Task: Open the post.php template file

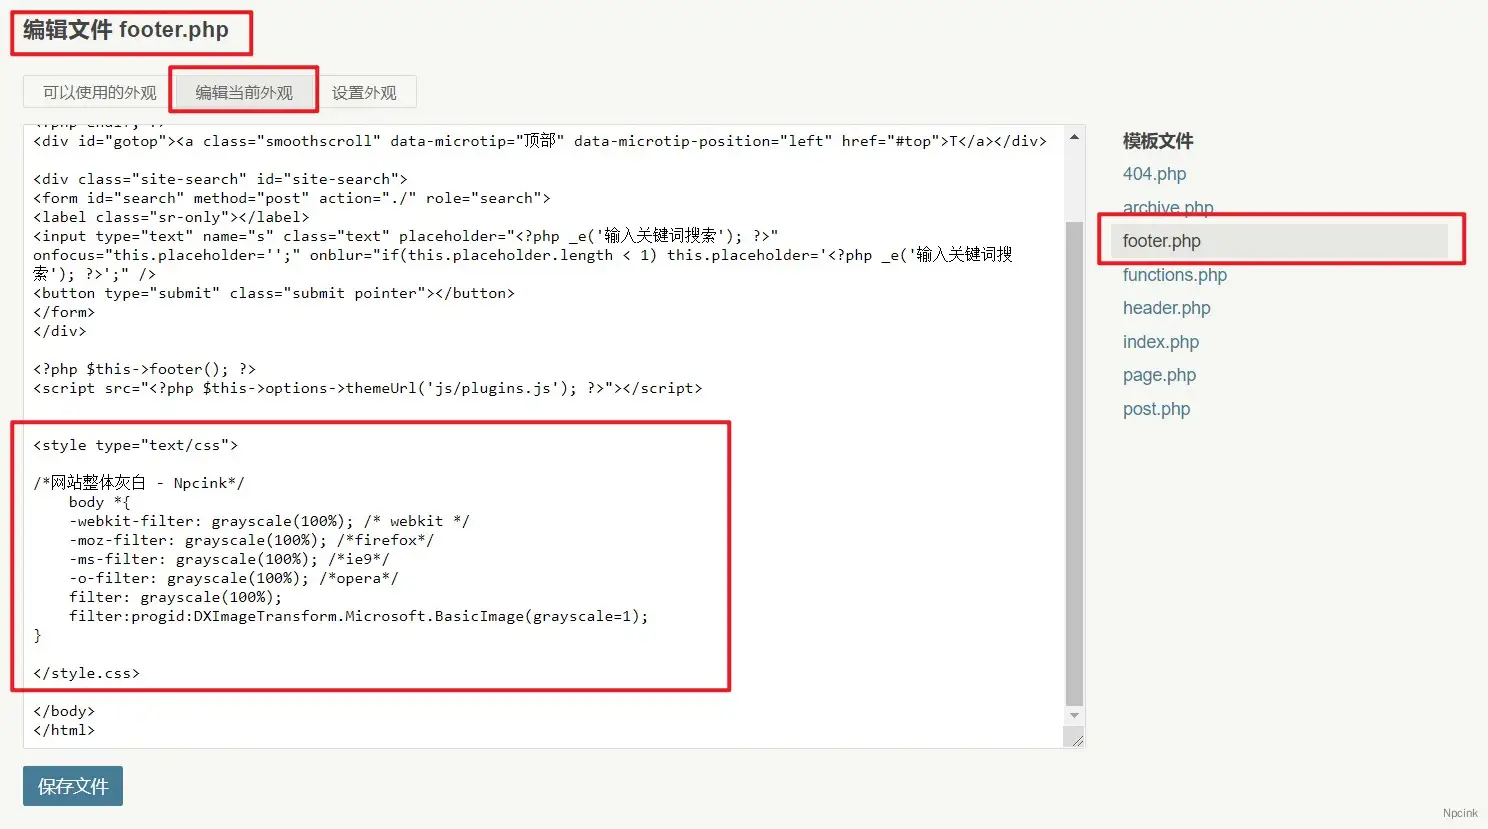Action: [x=1156, y=409]
